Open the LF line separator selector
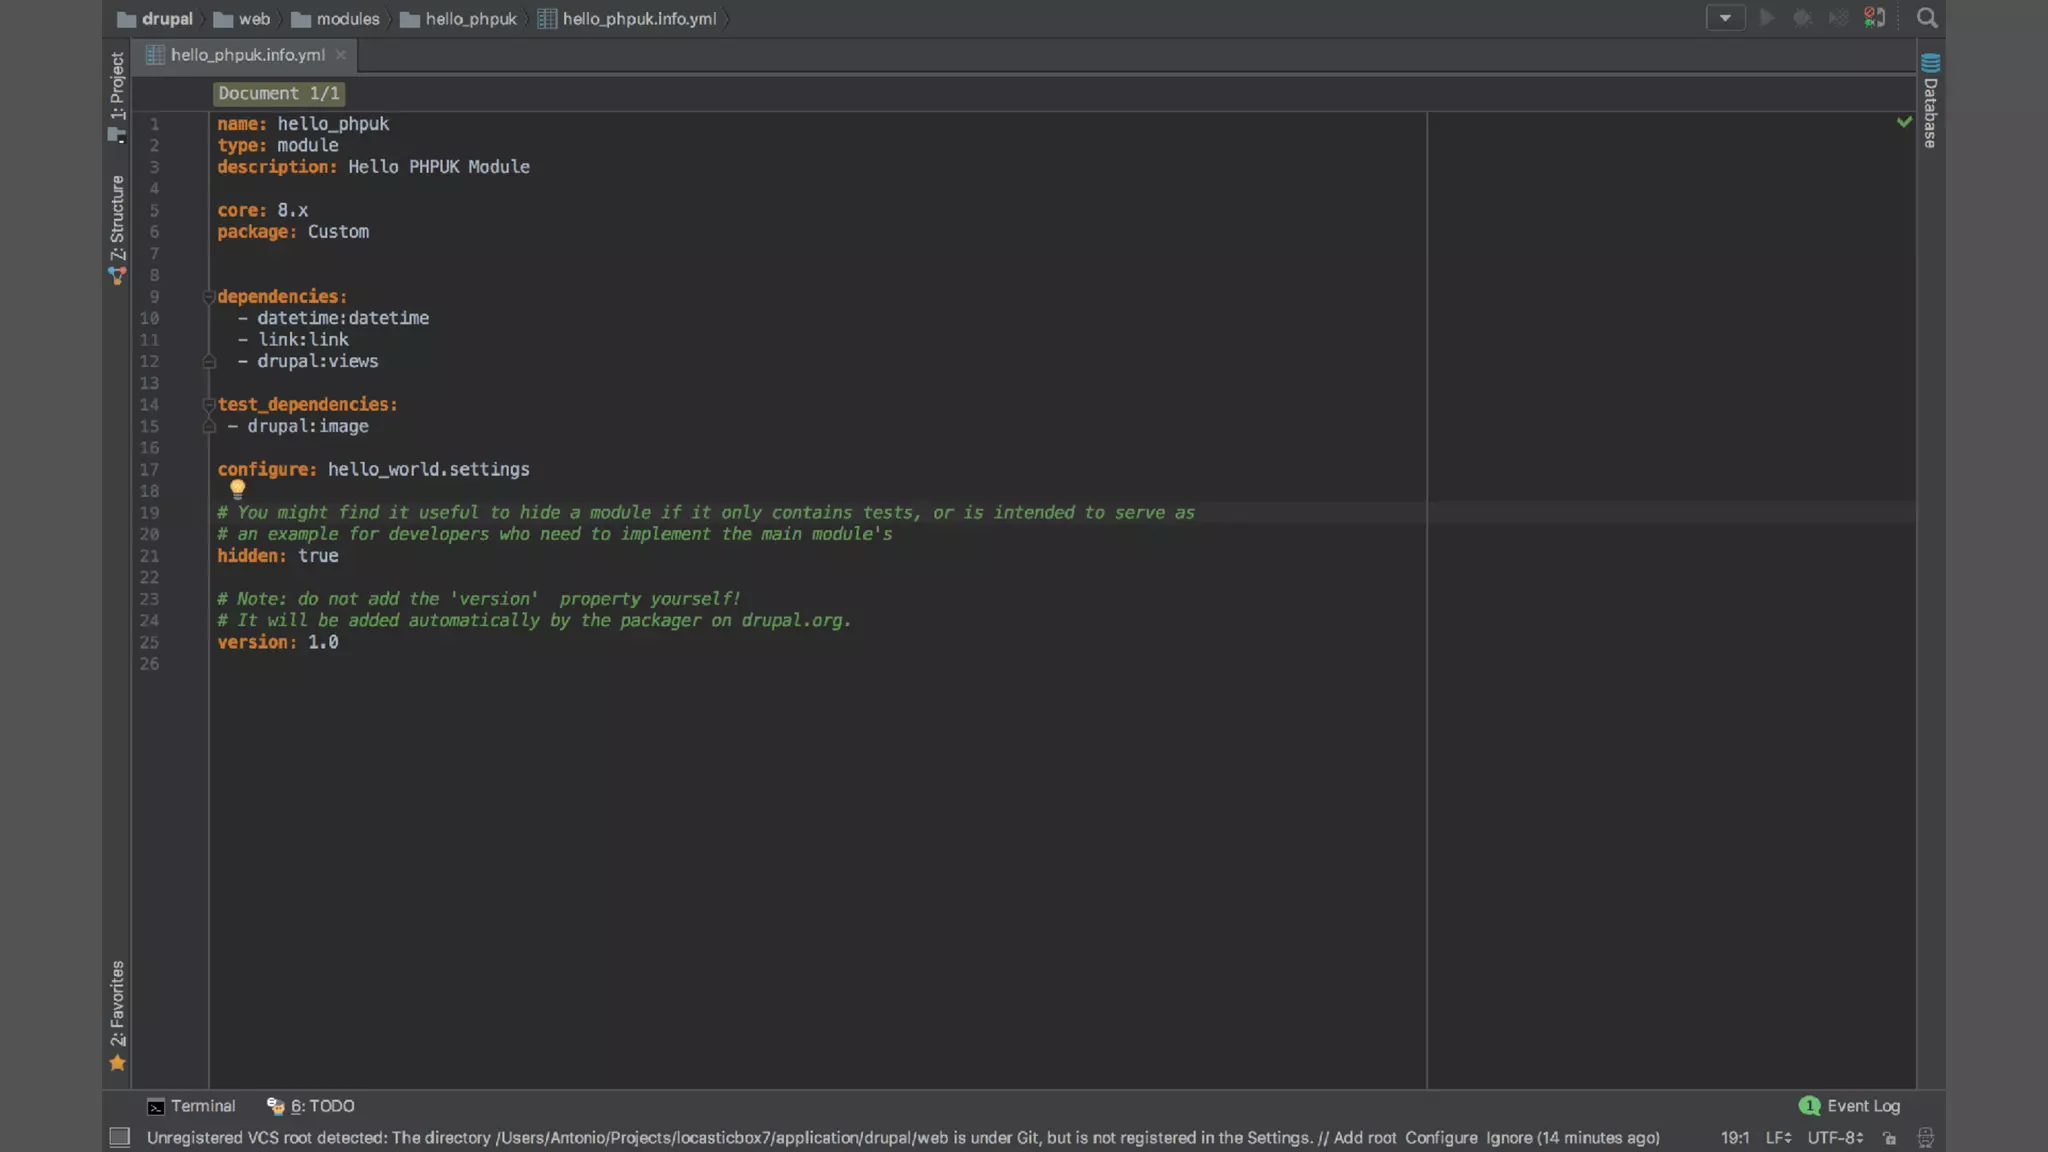 [x=1778, y=1138]
